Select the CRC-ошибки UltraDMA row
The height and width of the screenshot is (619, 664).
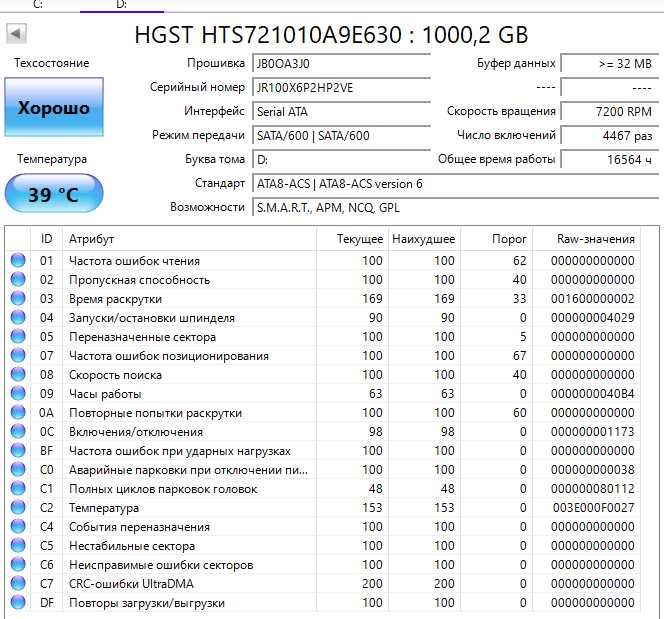[323, 583]
